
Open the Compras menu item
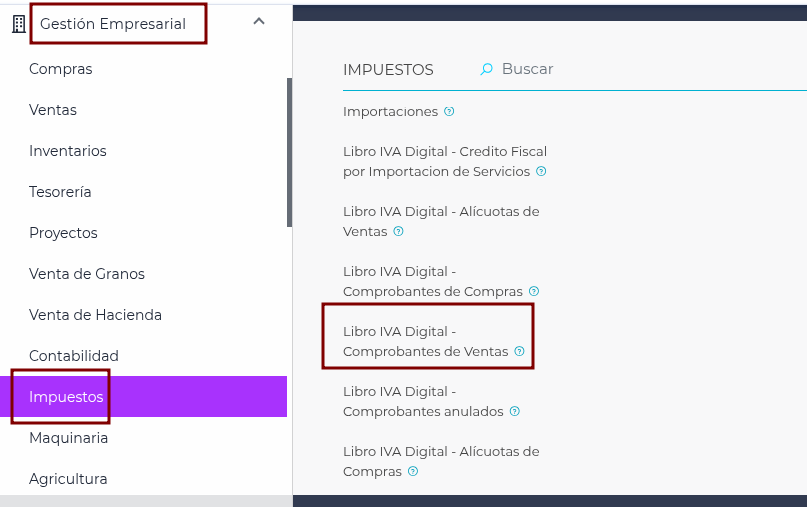pyautogui.click(x=61, y=69)
